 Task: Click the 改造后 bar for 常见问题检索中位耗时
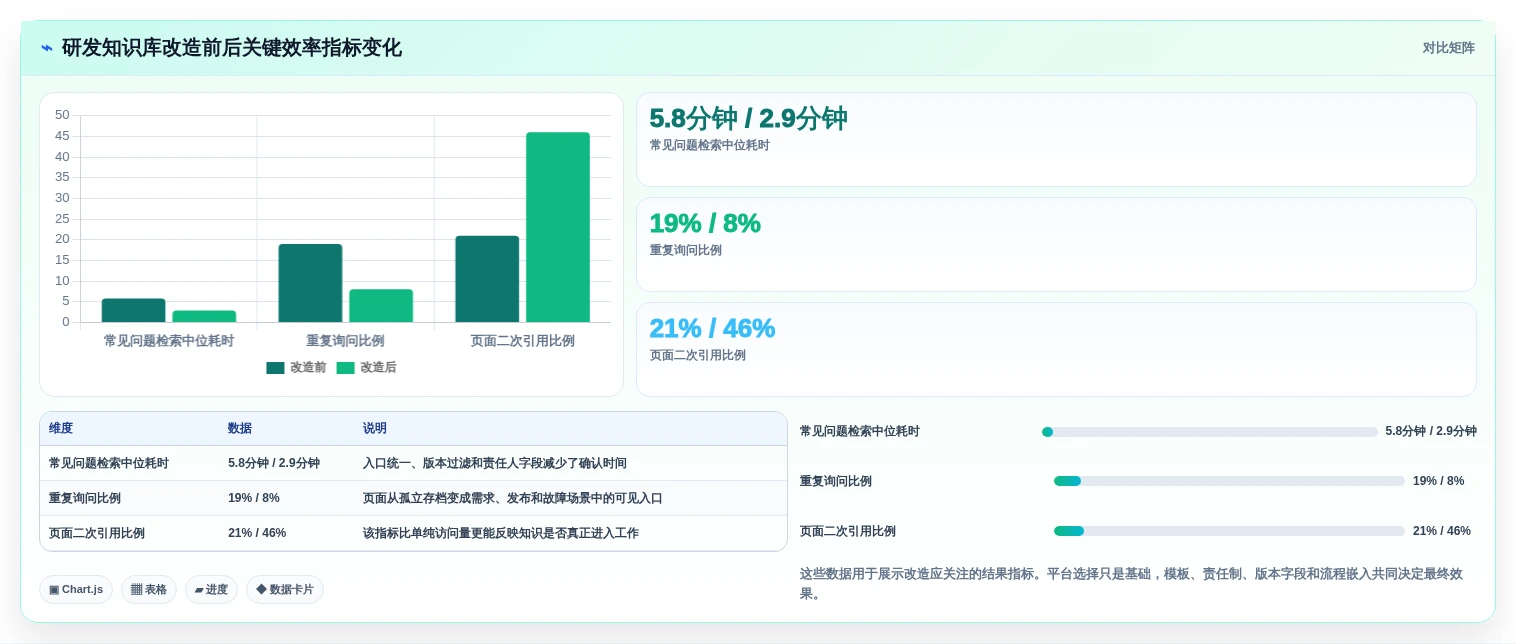click(x=204, y=316)
